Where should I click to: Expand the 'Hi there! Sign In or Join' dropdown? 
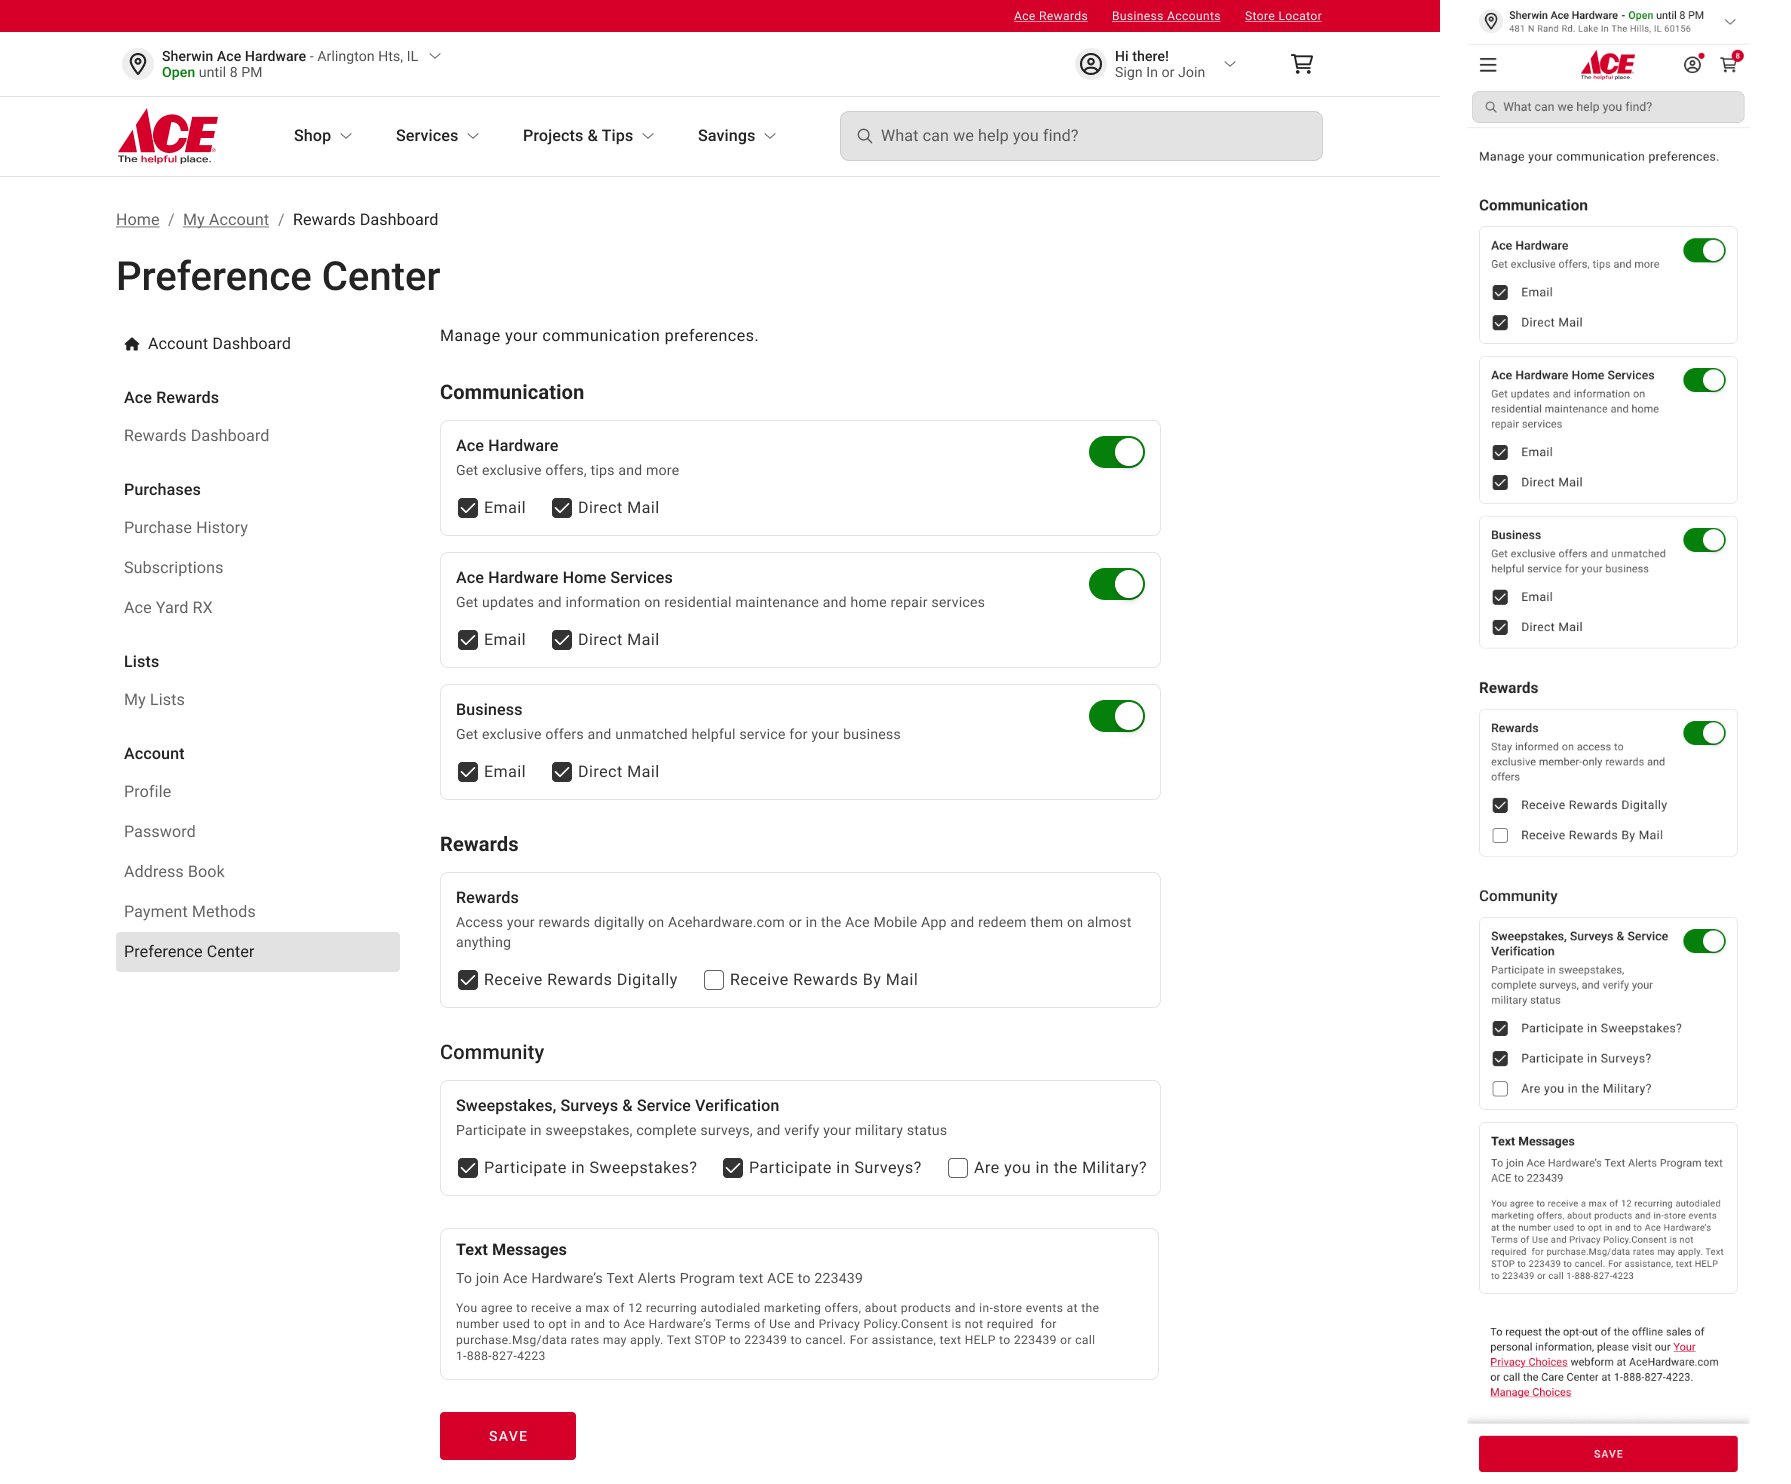(1229, 63)
